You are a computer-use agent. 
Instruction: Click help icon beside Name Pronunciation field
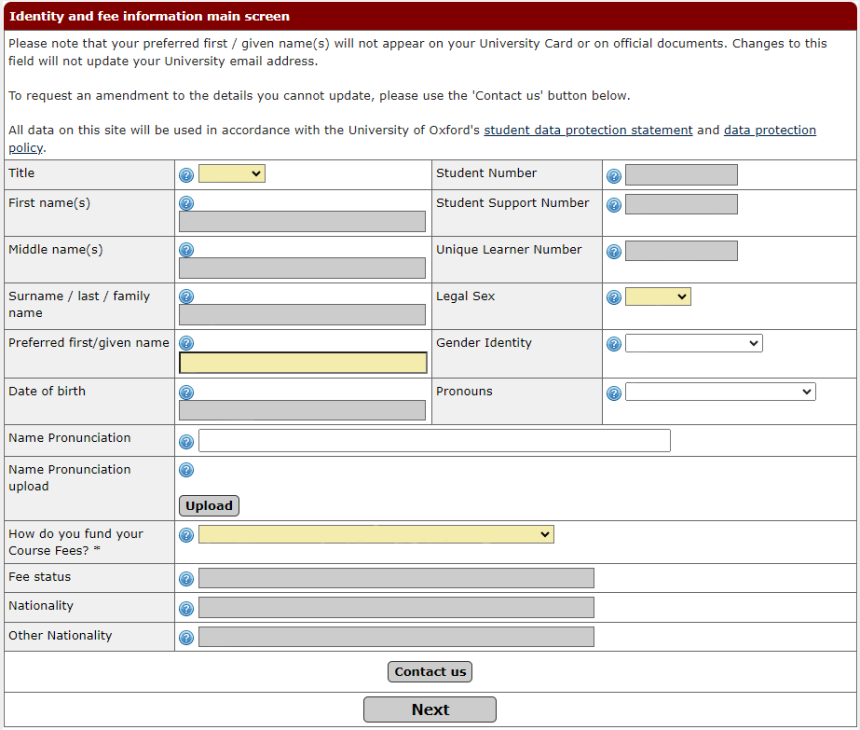pyautogui.click(x=186, y=441)
